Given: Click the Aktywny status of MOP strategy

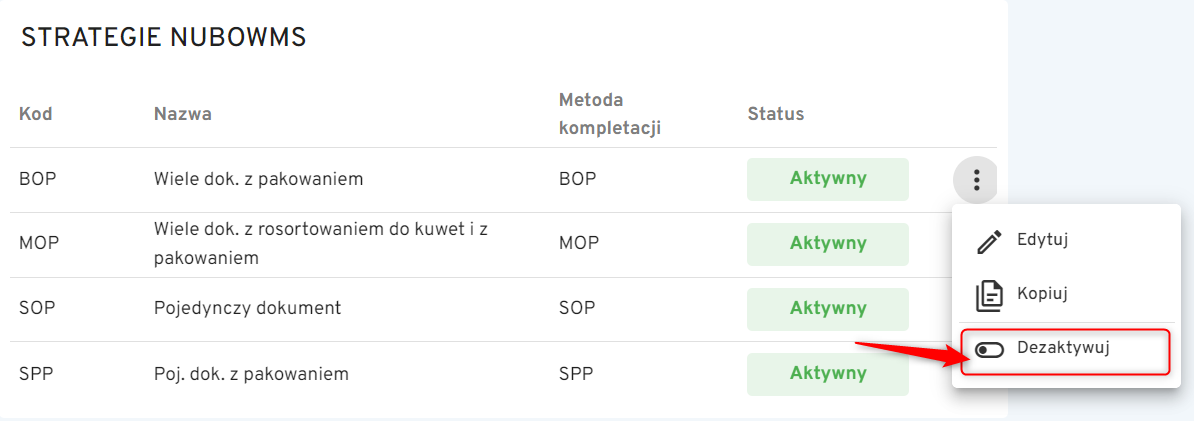Looking at the screenshot, I should 828,244.
